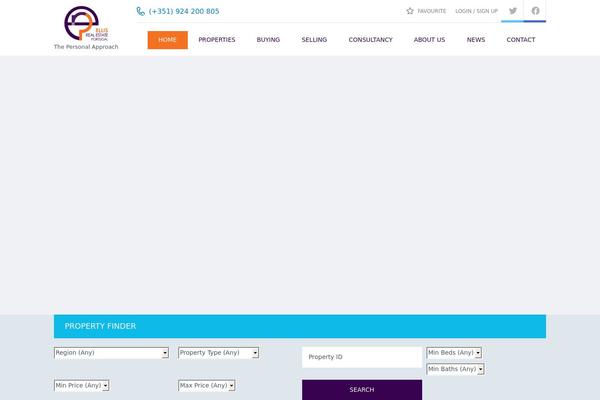
Task: Open the Facebook page icon
Action: coord(535,11)
